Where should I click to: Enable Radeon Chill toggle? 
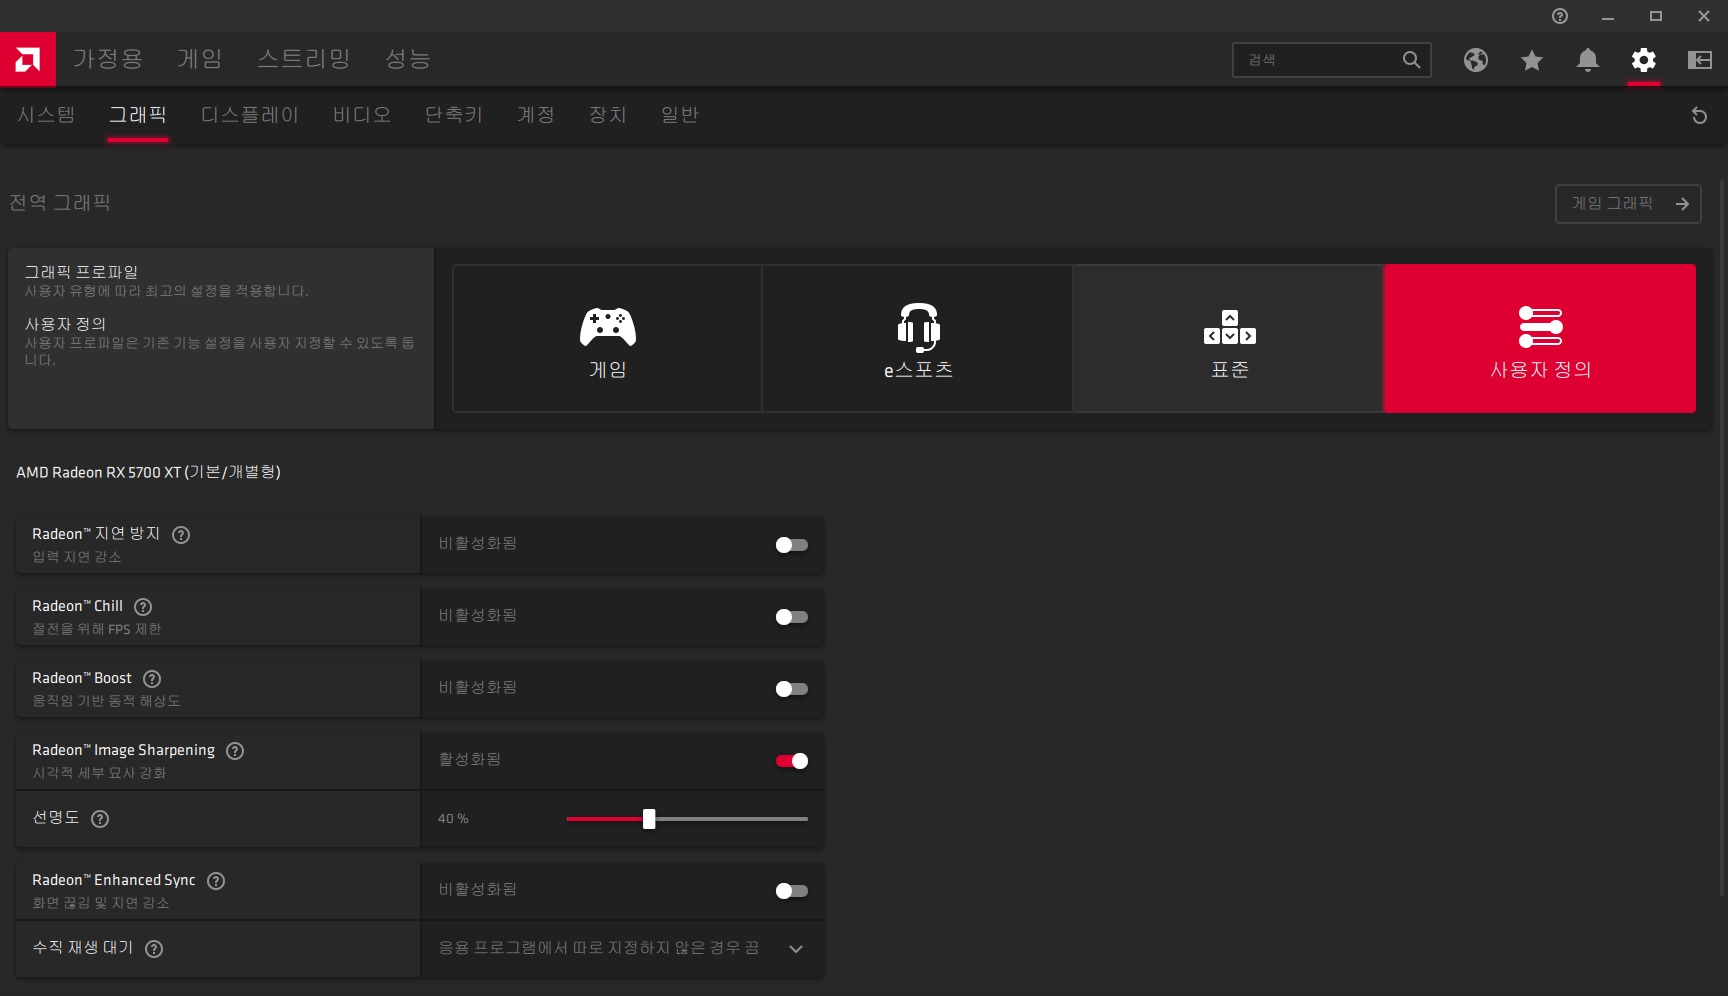pos(791,617)
